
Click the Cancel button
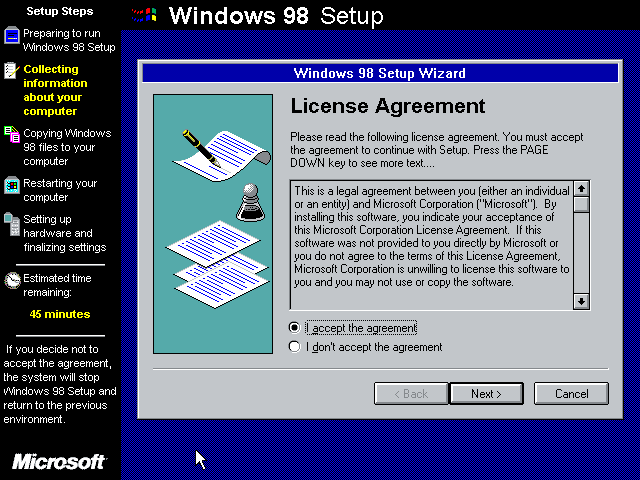[571, 394]
